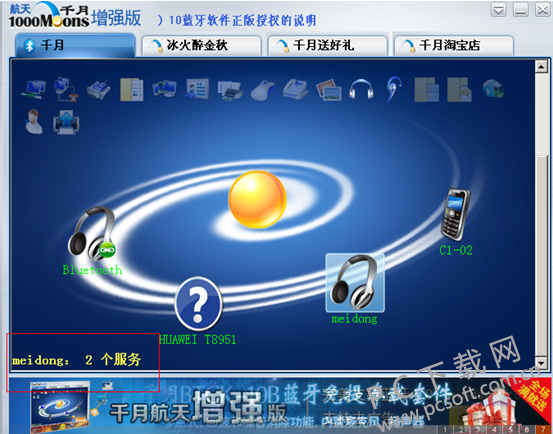Go to banner page 4
553x434 pixels.
tap(494, 429)
